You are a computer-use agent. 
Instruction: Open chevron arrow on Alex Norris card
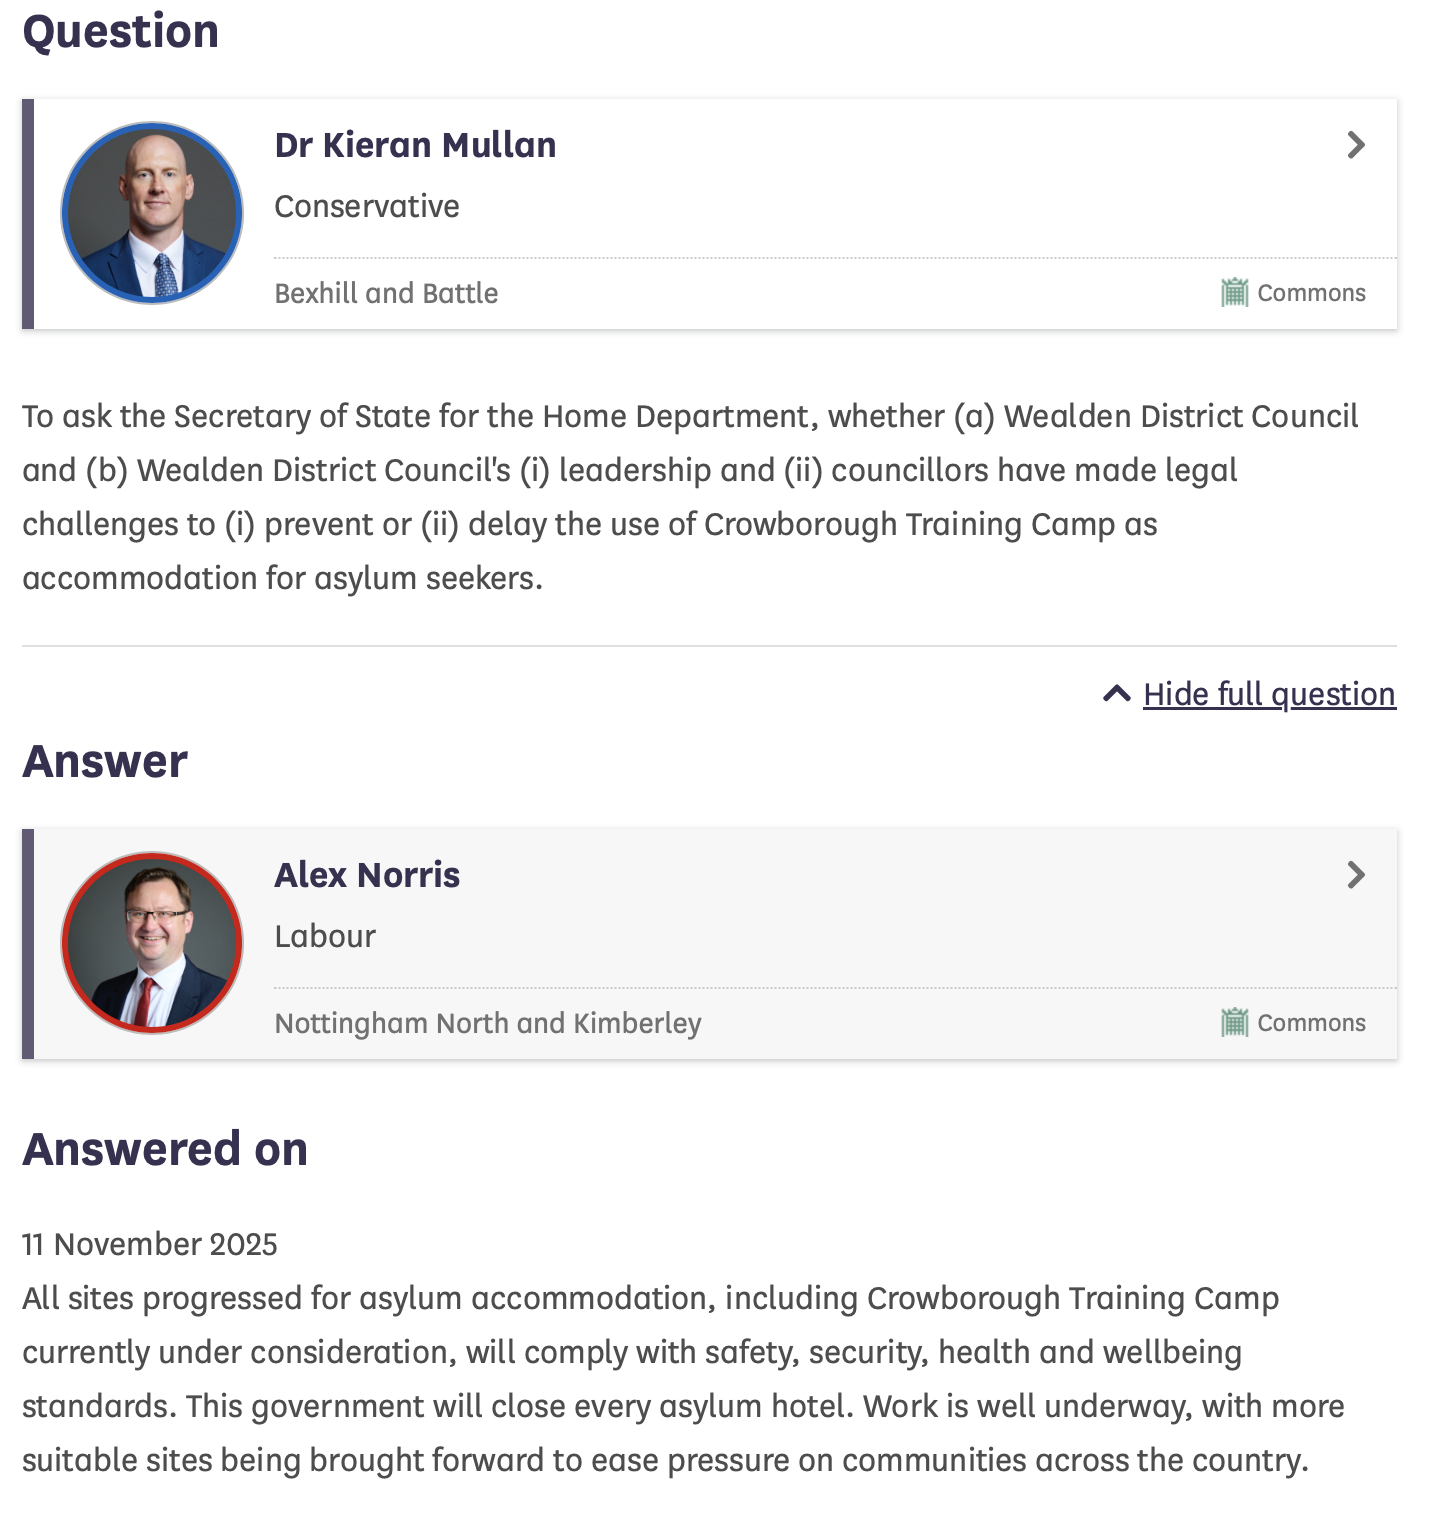click(x=1355, y=875)
